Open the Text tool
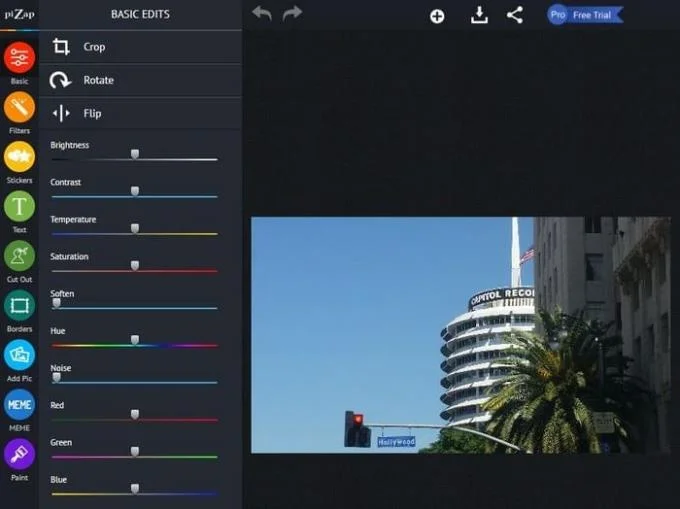 pos(19,206)
